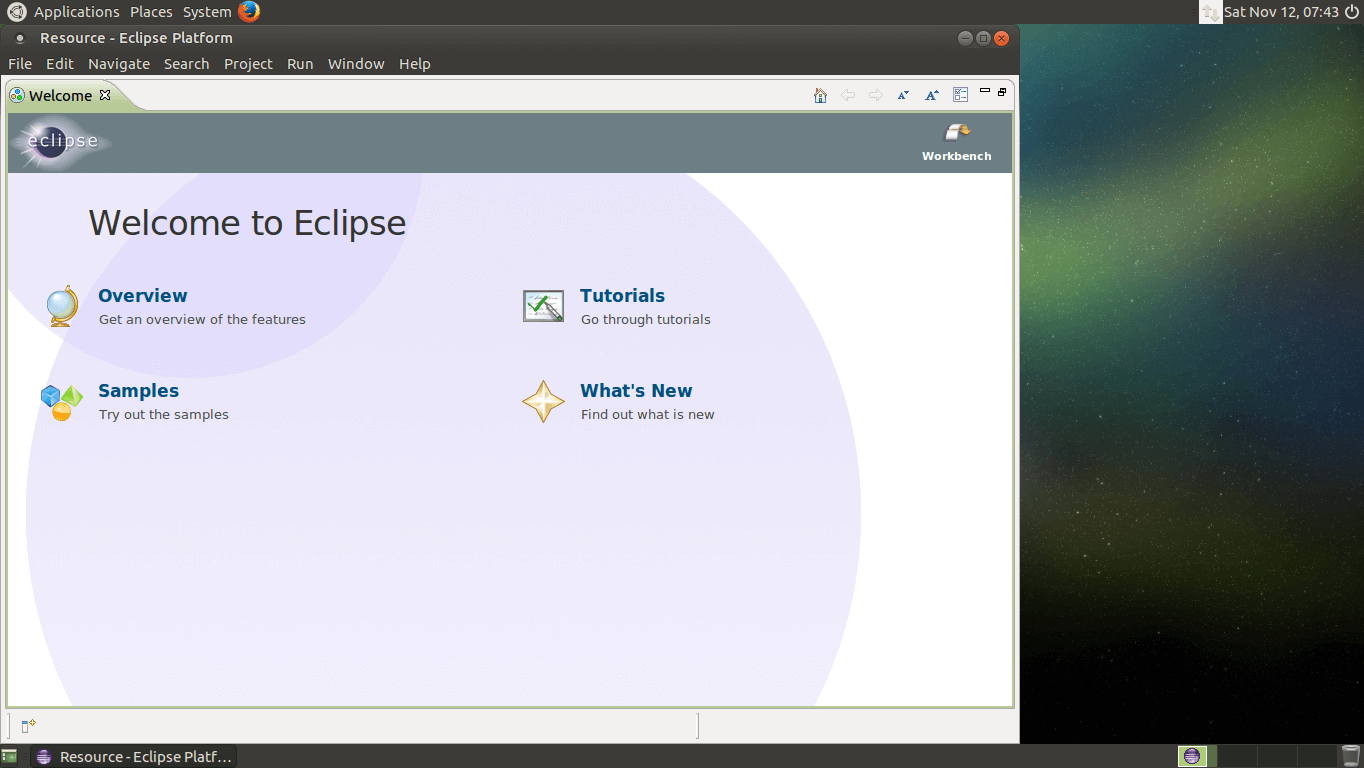Open the Places menu in top panel
1364x768 pixels.
[x=151, y=12]
